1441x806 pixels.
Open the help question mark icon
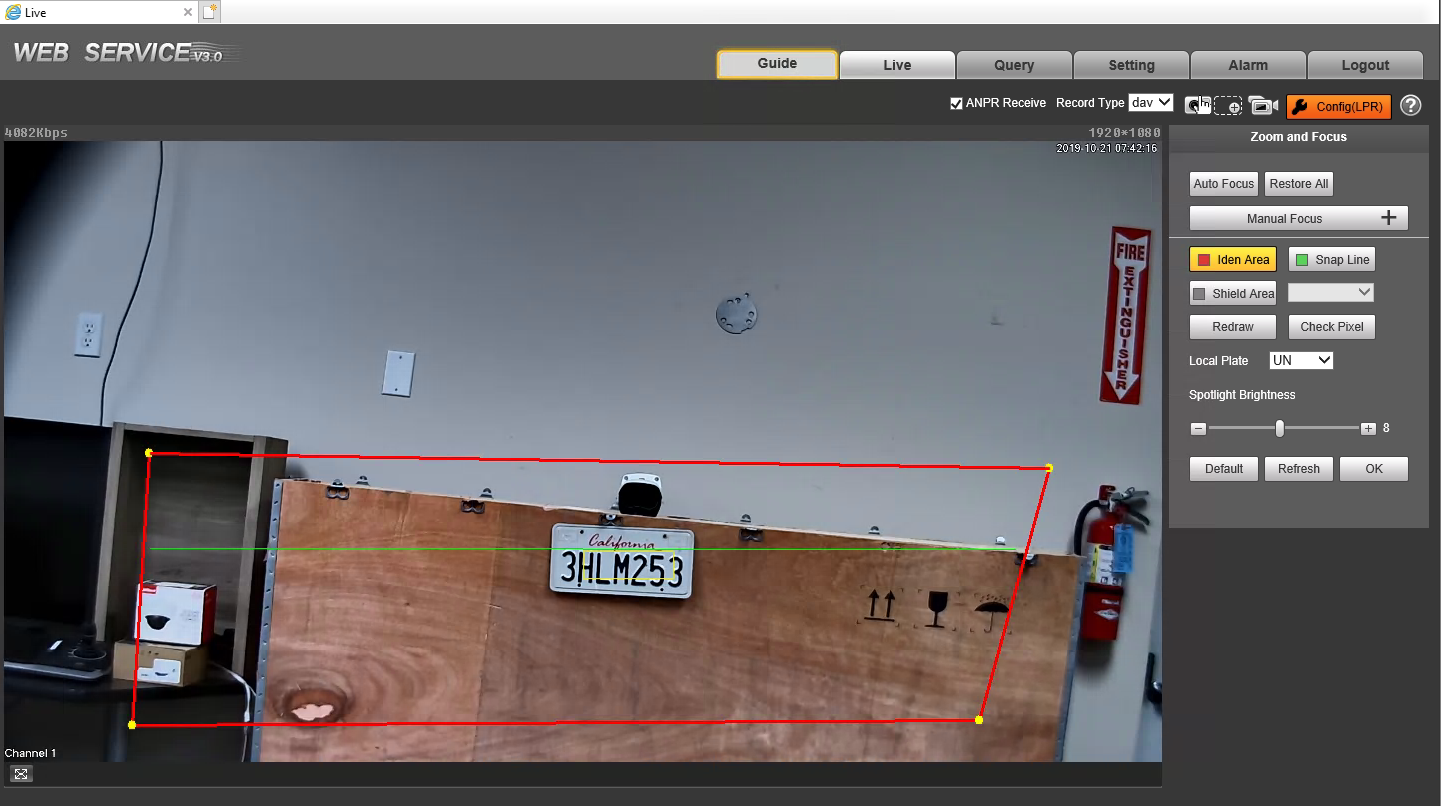1410,106
